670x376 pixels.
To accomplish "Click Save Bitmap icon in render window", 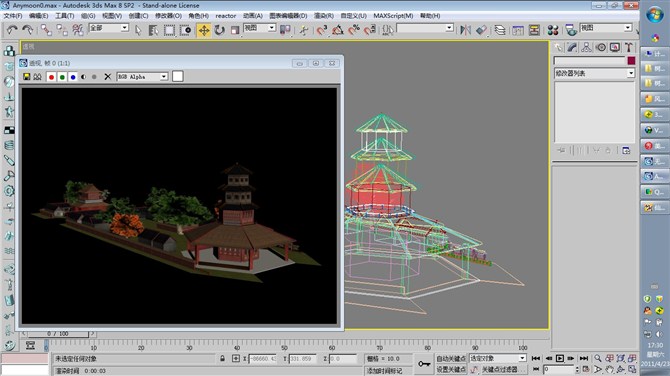I will pyautogui.click(x=26, y=77).
